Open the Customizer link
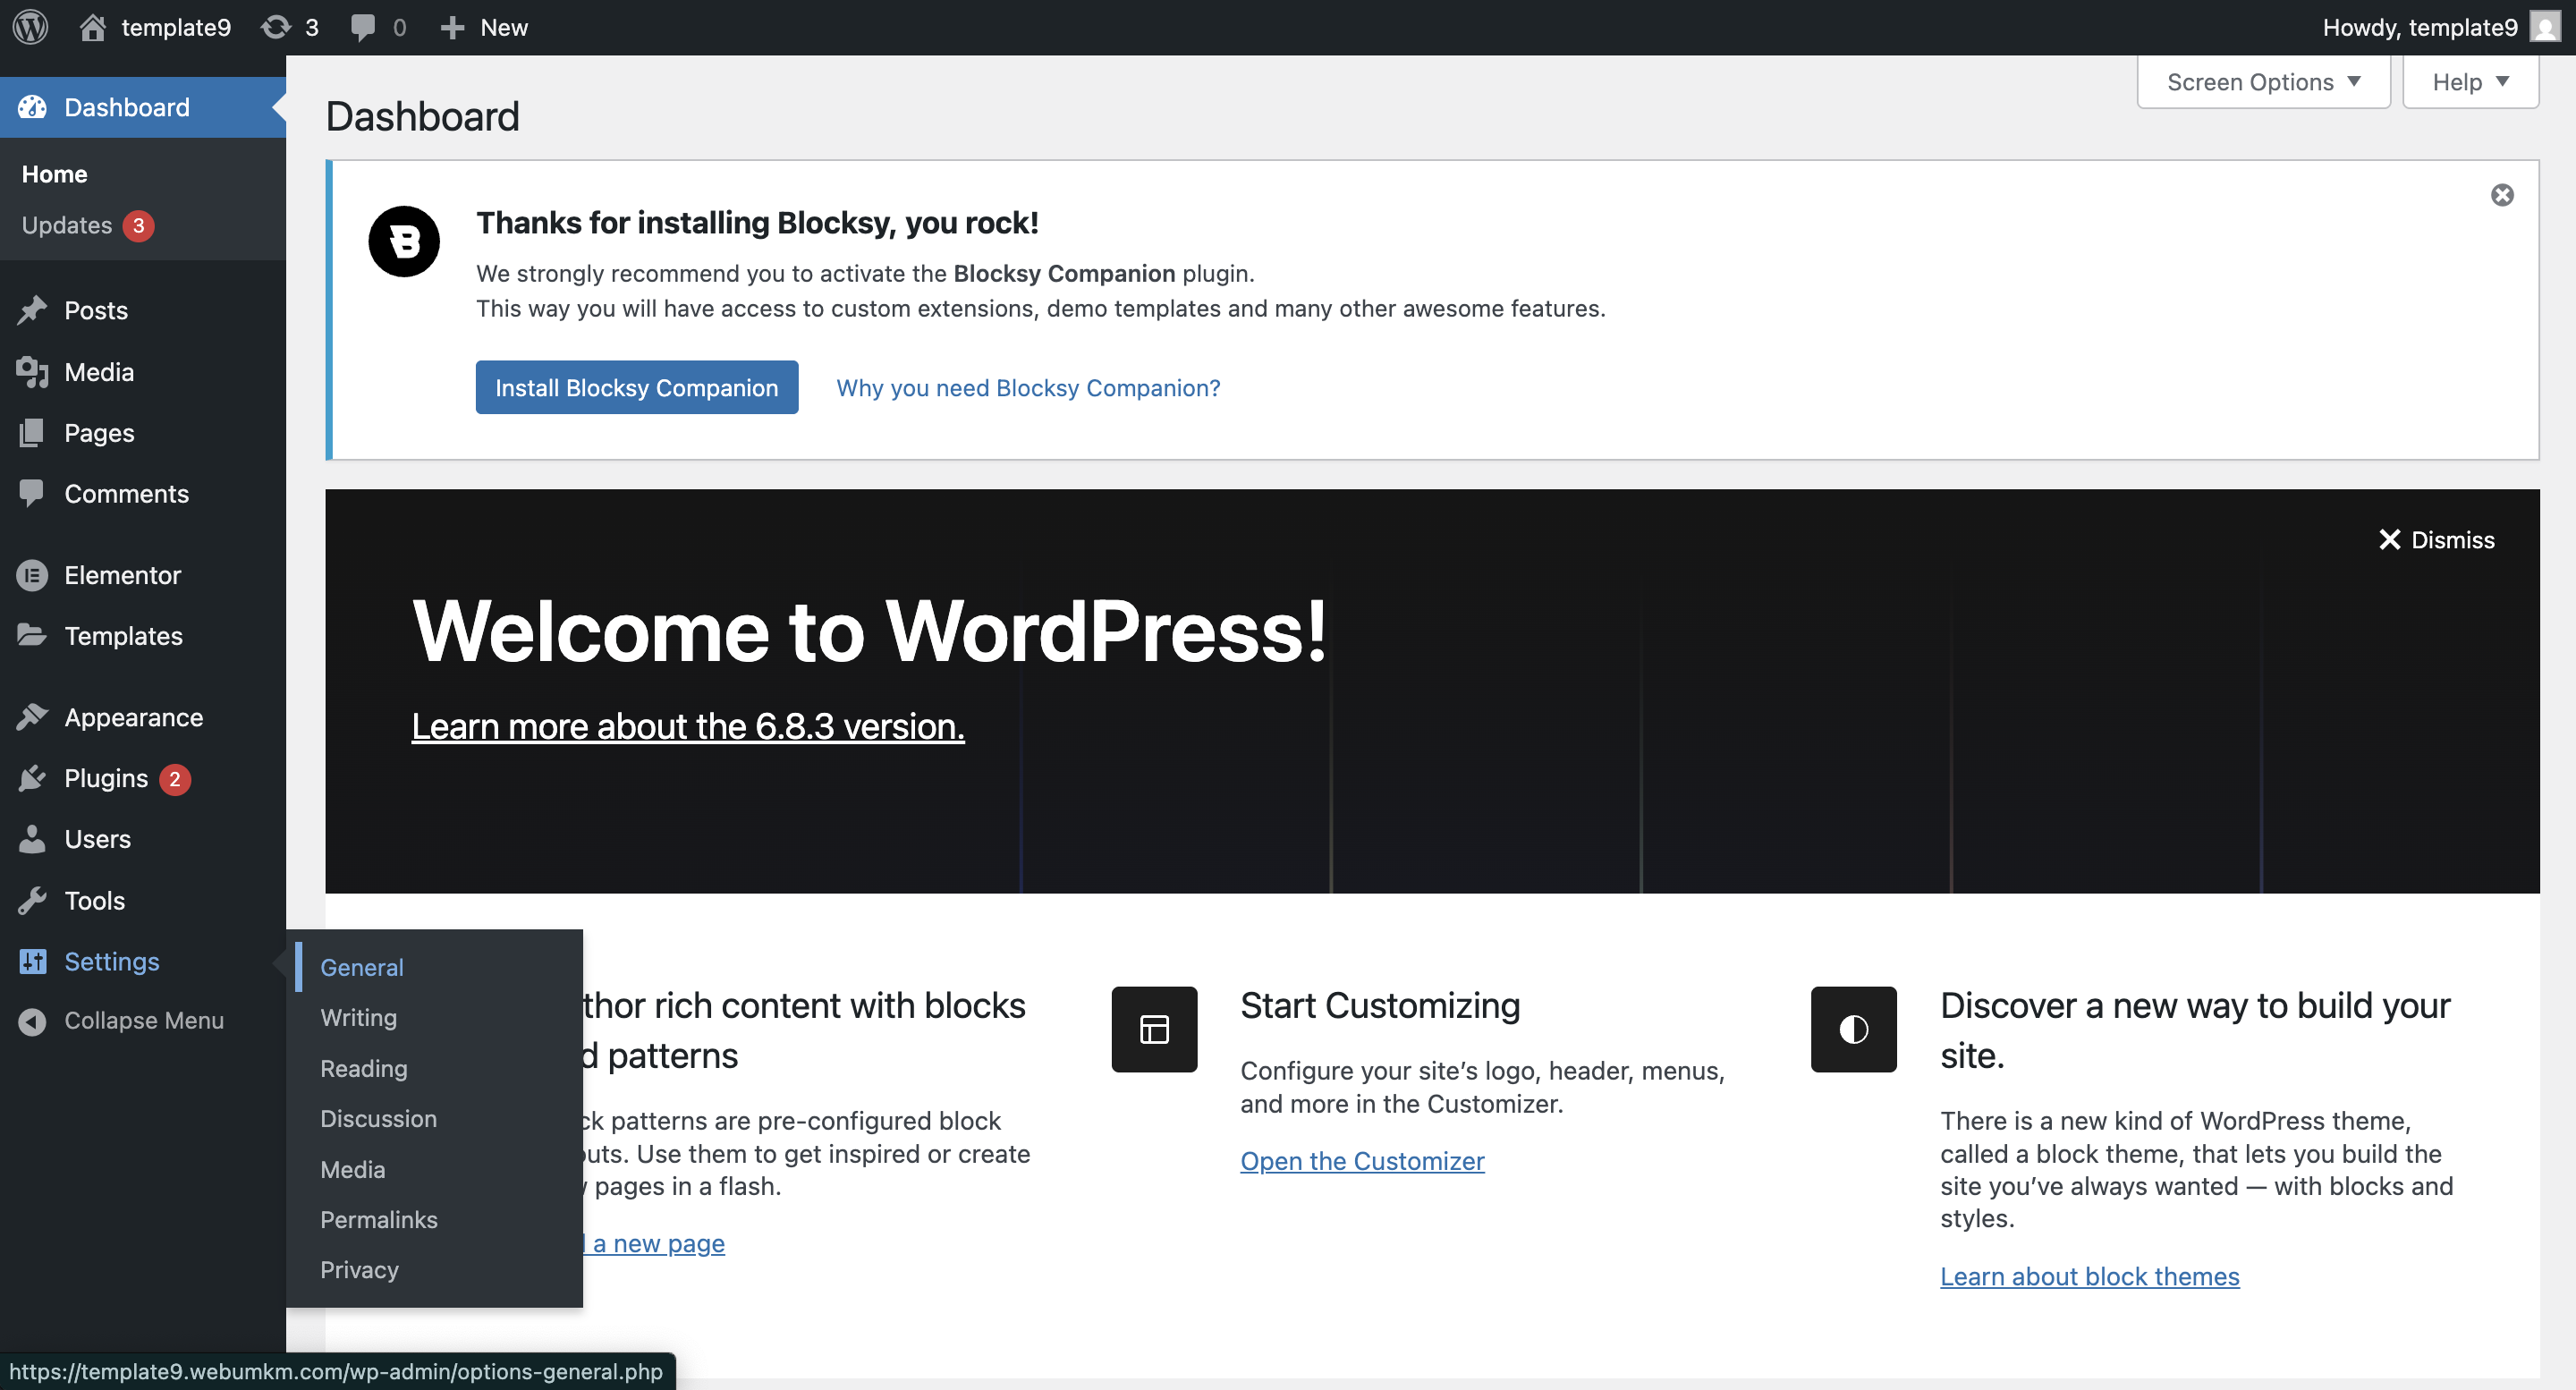 pos(1362,1160)
